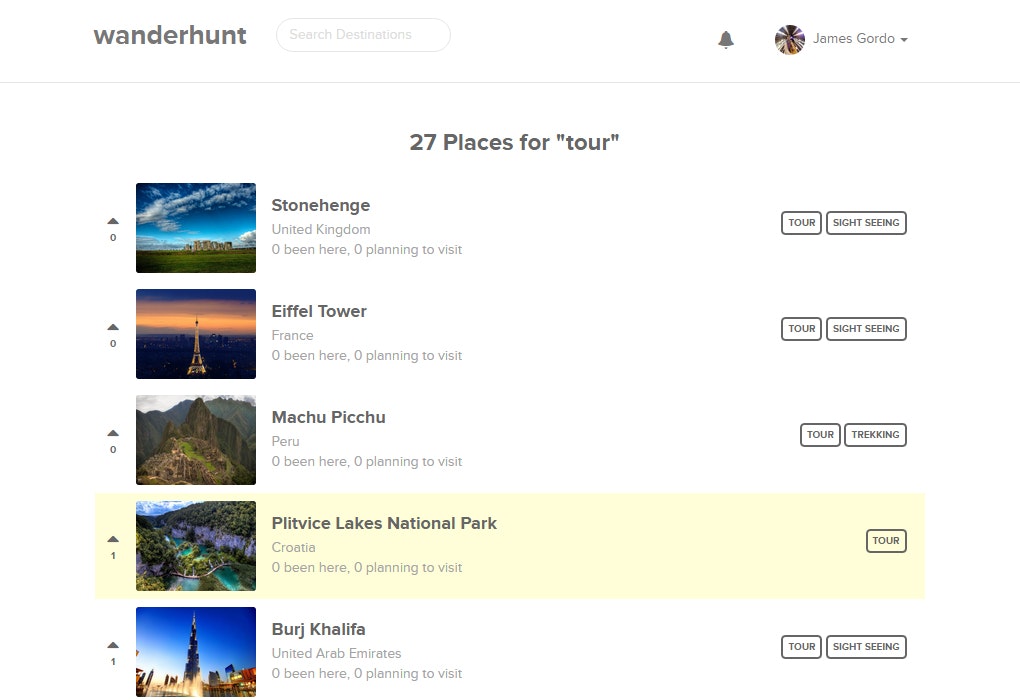
Task: Select SIGHT SEEING tag on Burj Khalifa
Action: tap(866, 647)
